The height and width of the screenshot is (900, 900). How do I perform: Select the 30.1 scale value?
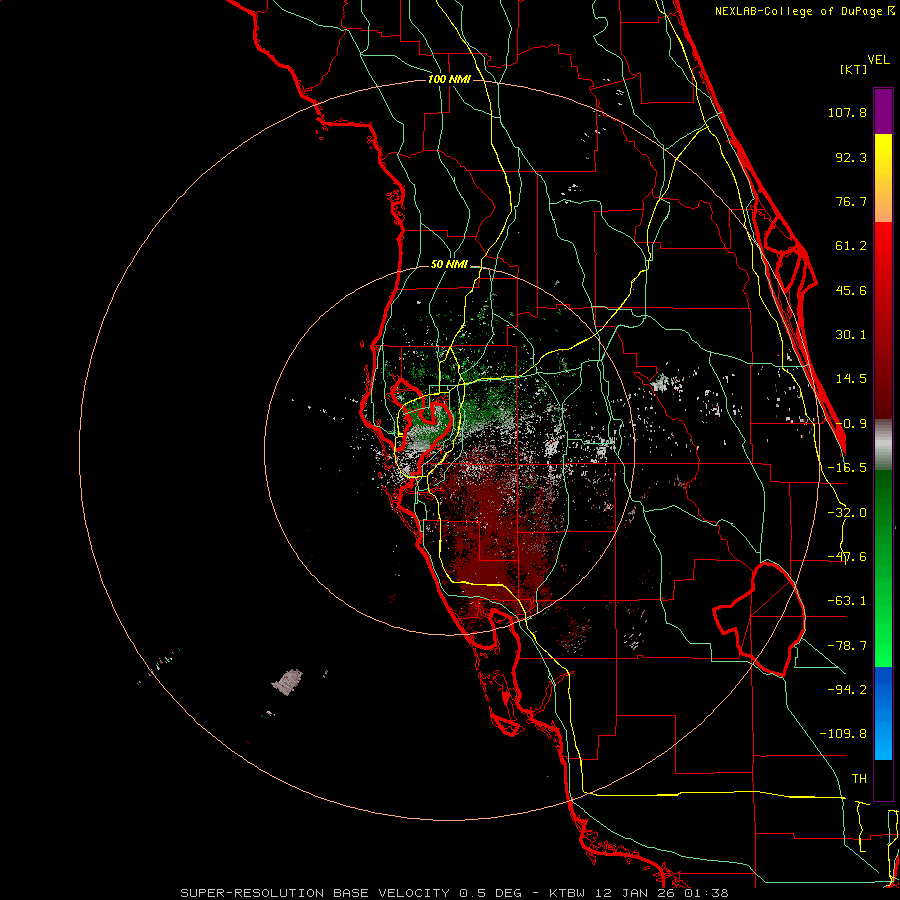(851, 335)
